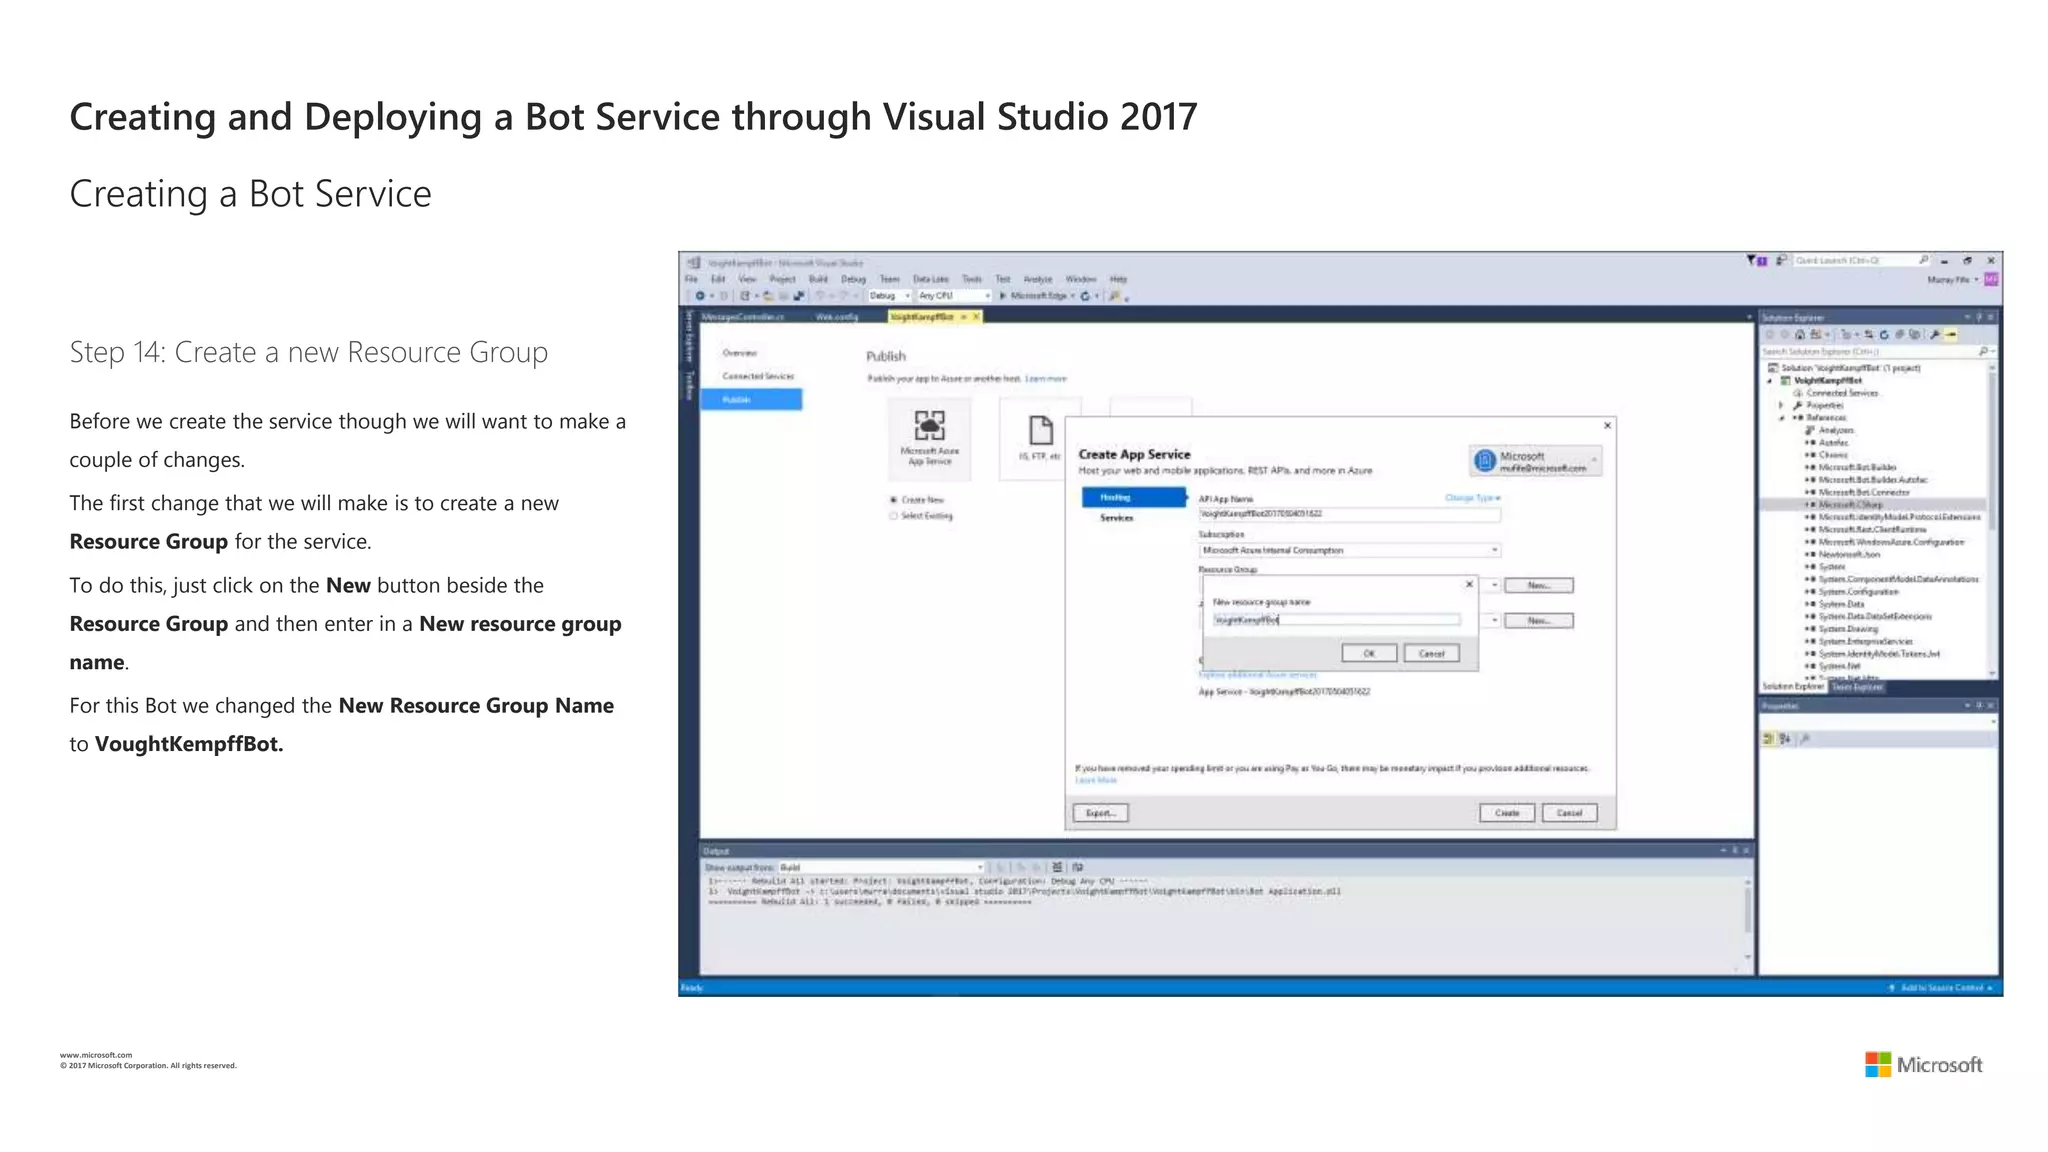Screen dimensions: 2048x1152
Task: Expand the Properties node in Solution Explorer
Action: click(x=1781, y=406)
